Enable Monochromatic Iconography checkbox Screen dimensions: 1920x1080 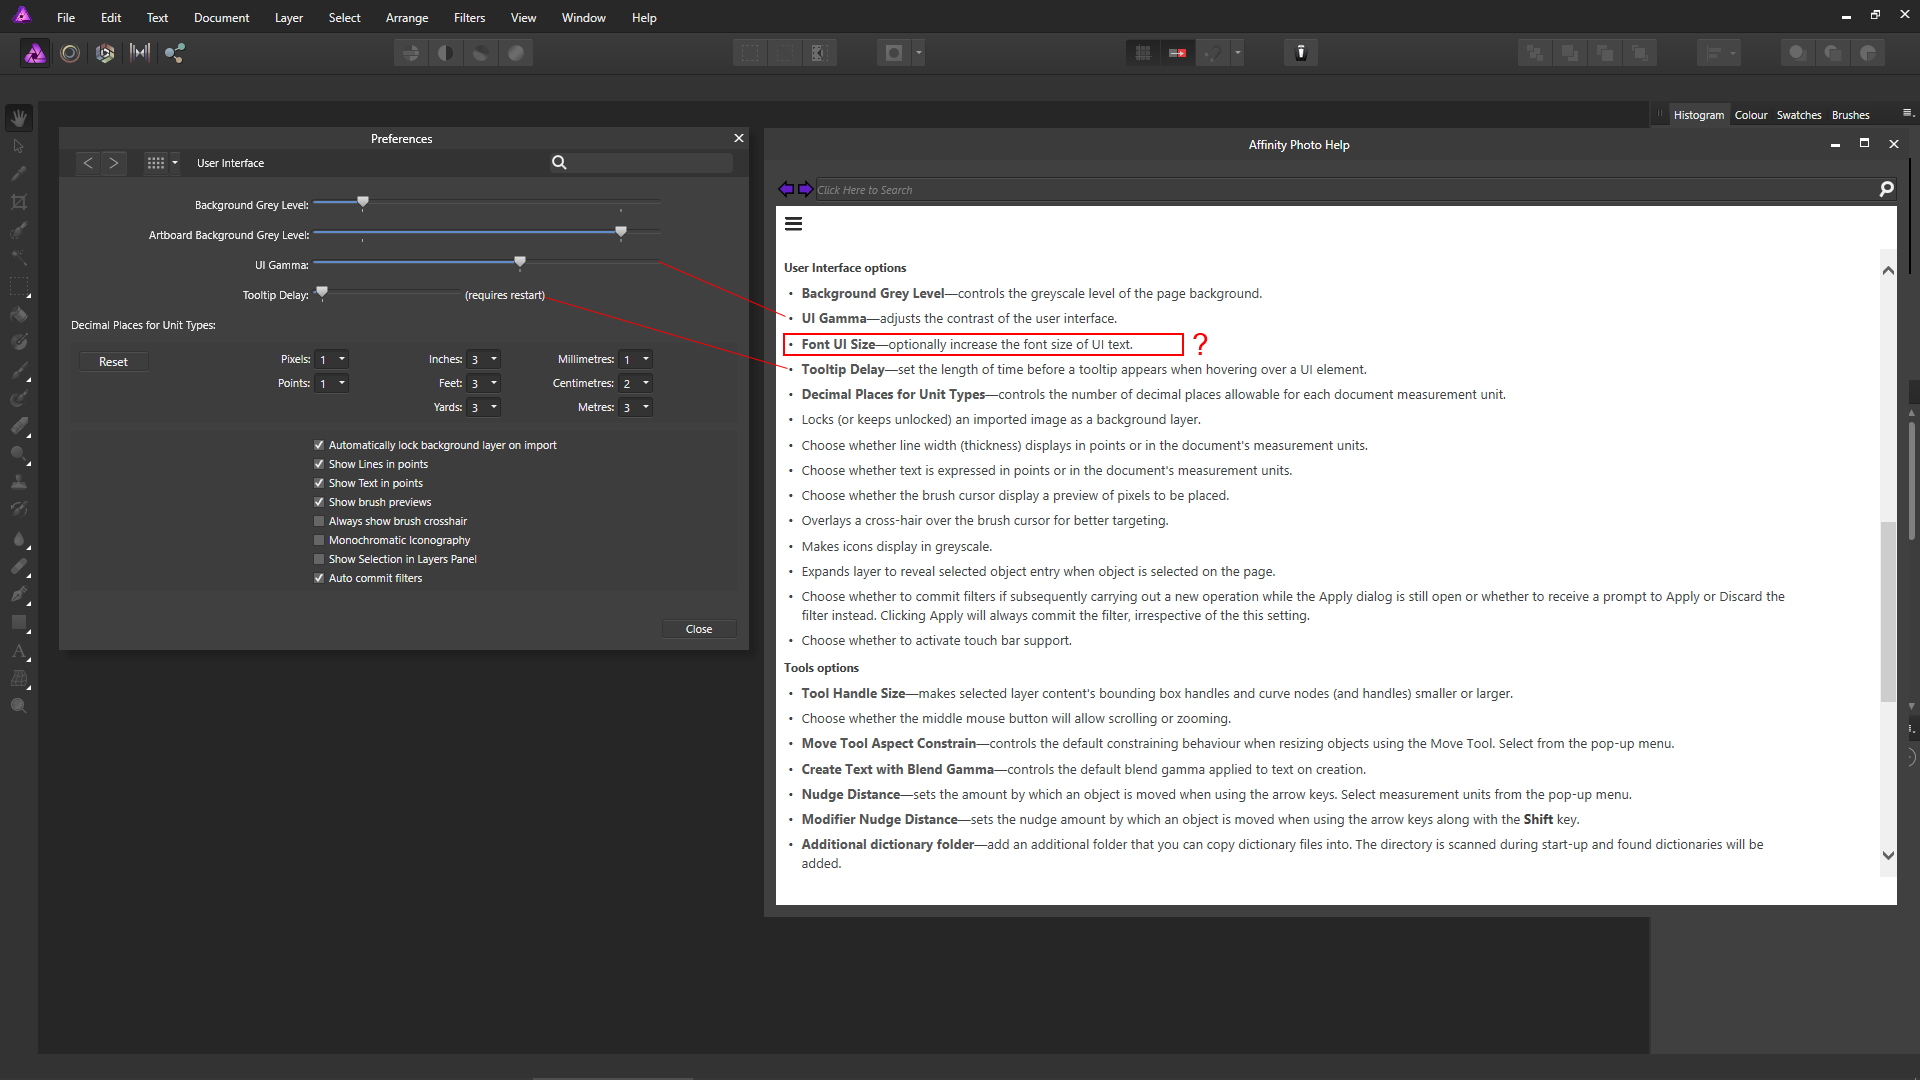tap(319, 540)
